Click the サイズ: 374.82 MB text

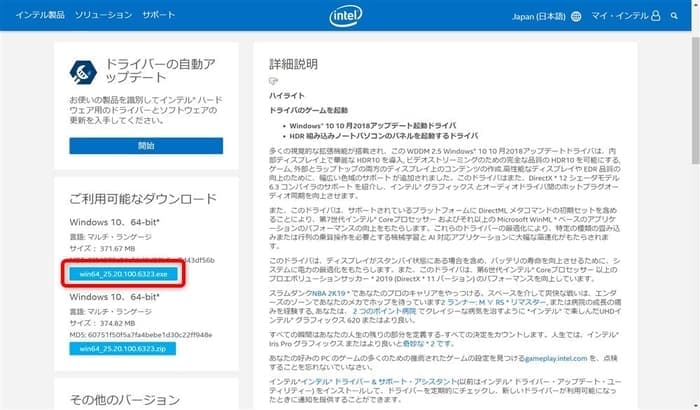click(x=102, y=323)
